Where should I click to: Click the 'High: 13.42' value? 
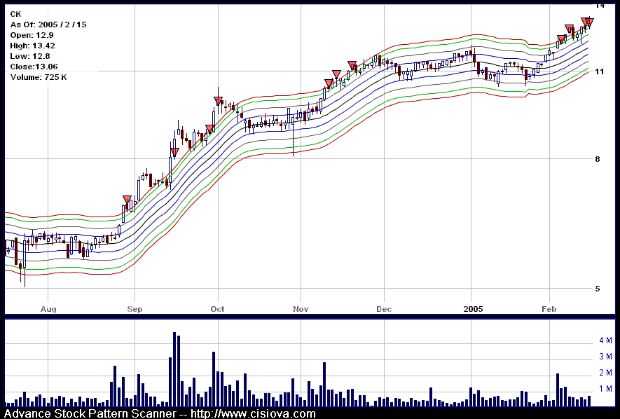32,45
